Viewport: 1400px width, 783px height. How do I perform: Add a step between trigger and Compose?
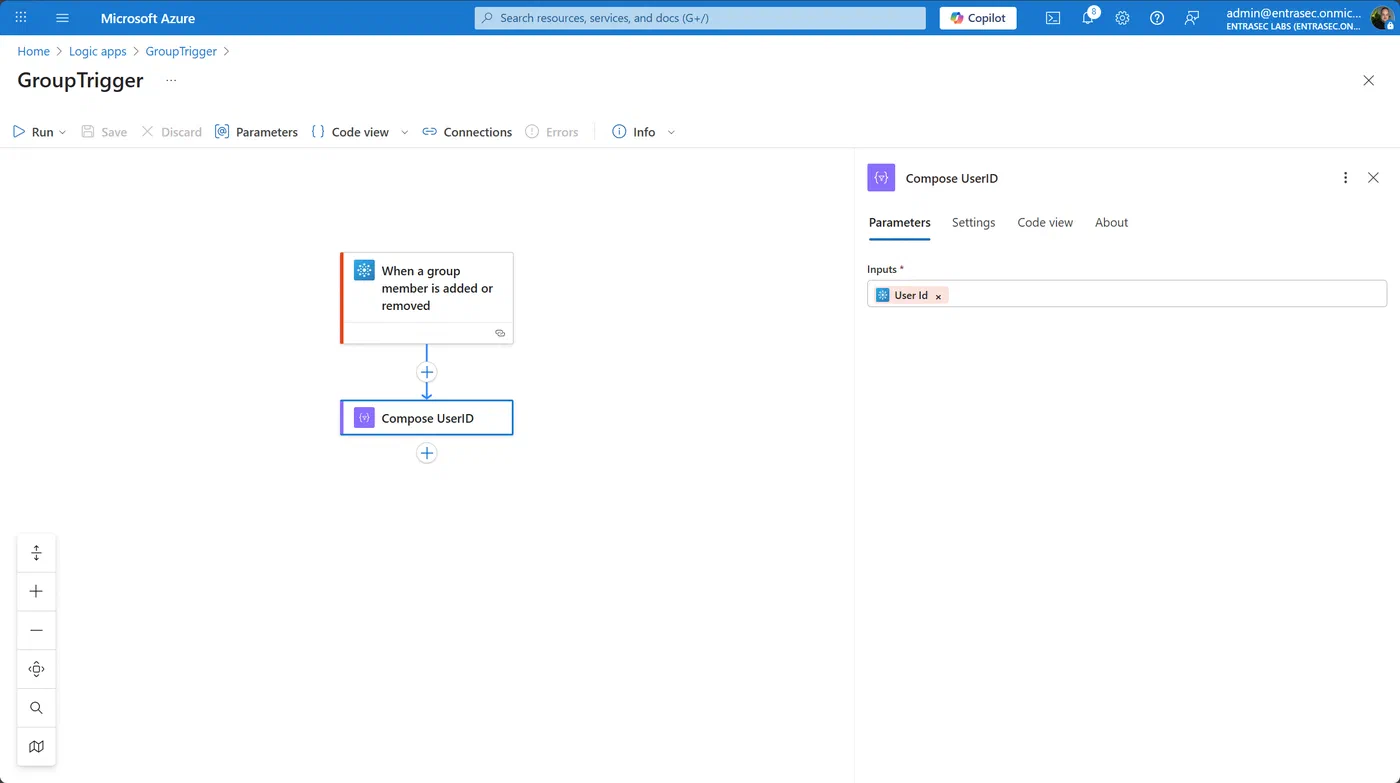427,372
